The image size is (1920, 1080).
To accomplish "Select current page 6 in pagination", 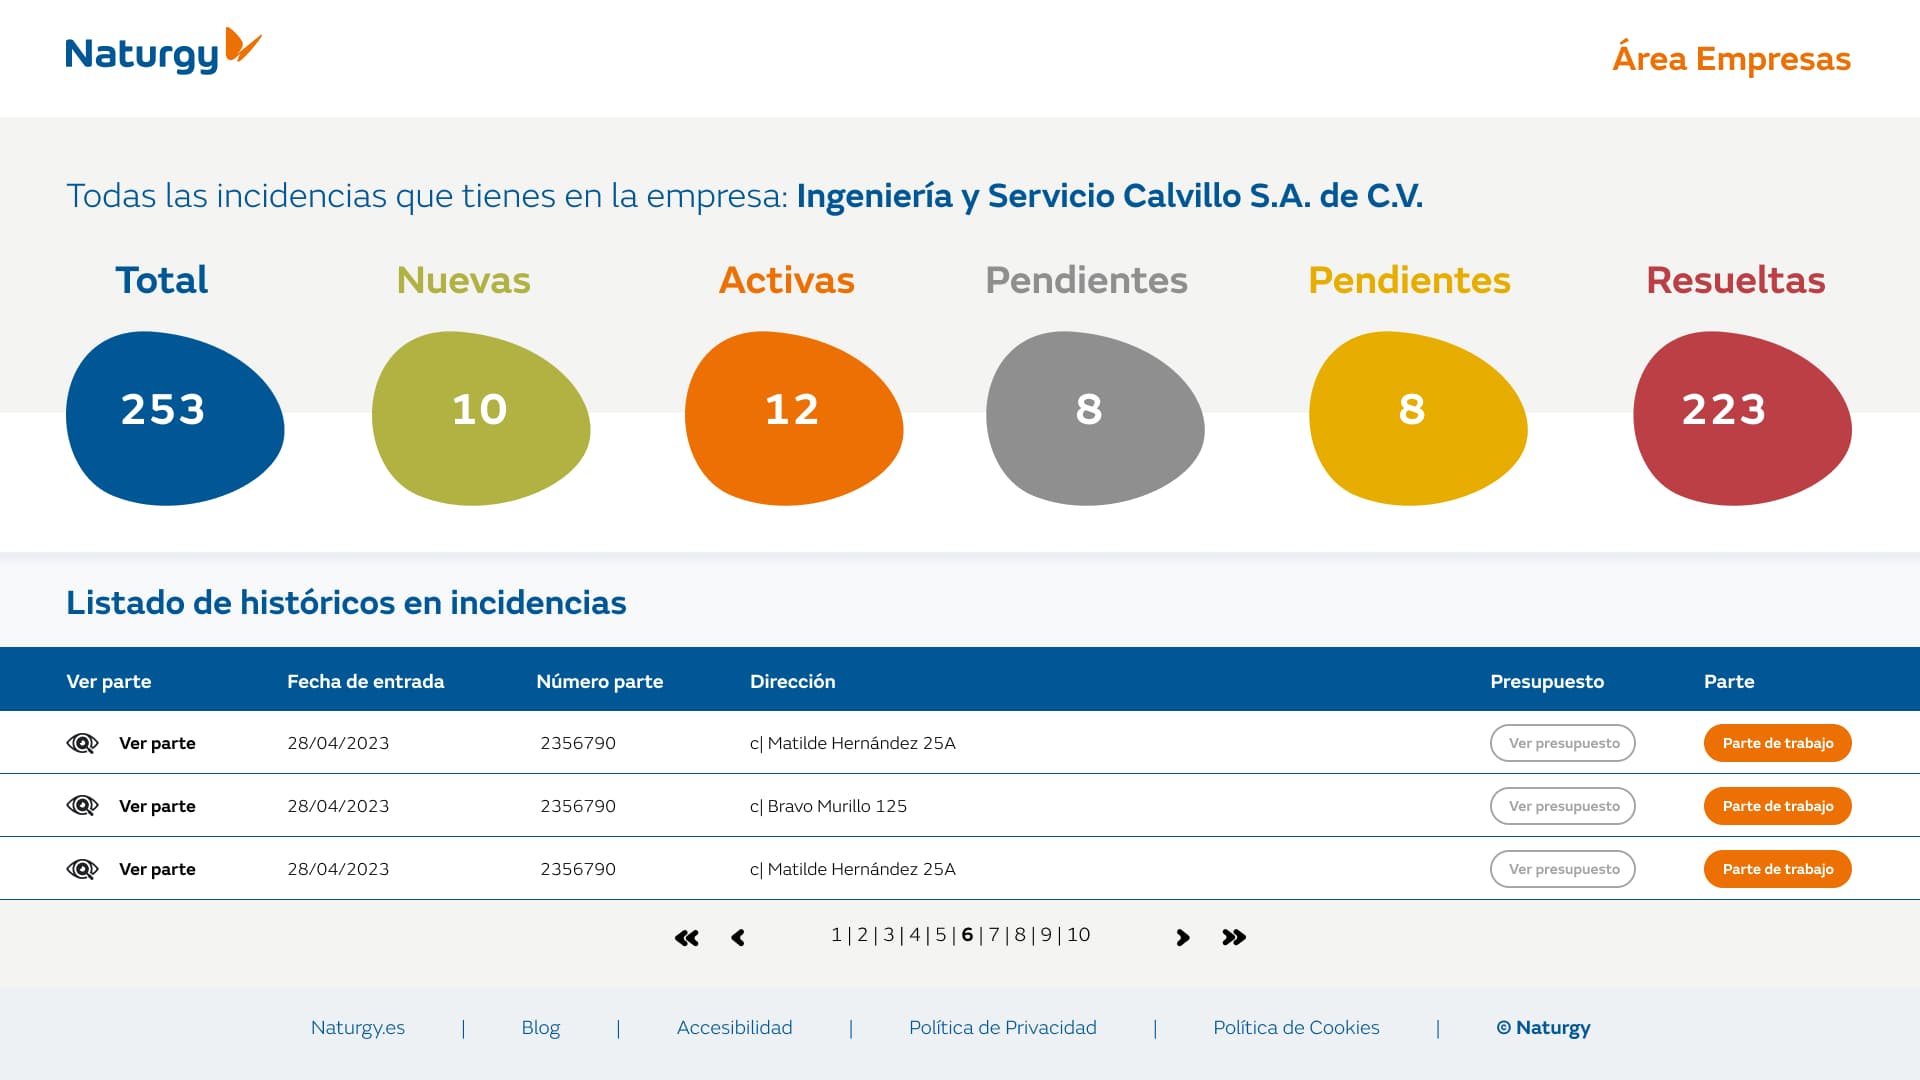I will tap(967, 935).
